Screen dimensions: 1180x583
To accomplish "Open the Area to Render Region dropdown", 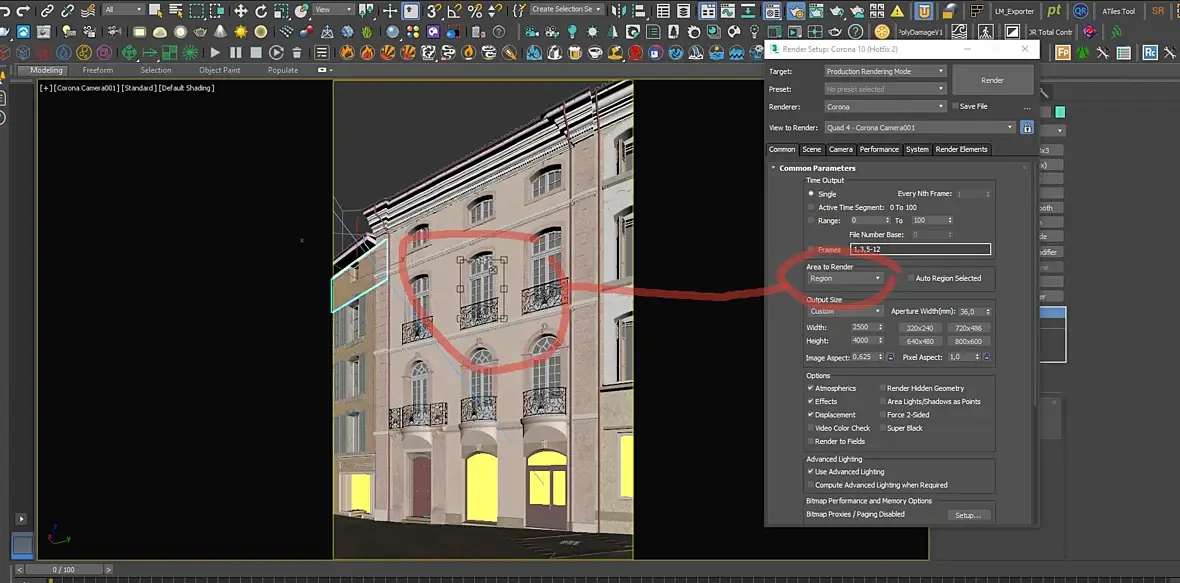I will pyautogui.click(x=845, y=279).
